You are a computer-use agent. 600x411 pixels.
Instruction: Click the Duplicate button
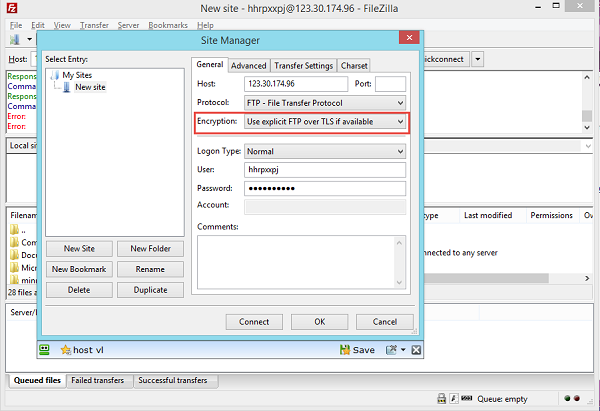150,290
